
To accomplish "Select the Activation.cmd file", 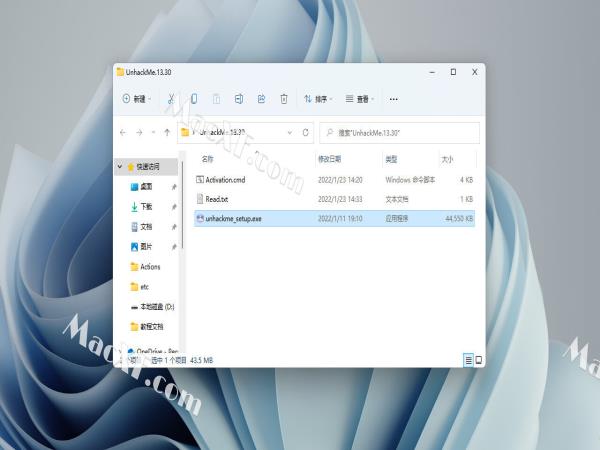I will 334,180.
